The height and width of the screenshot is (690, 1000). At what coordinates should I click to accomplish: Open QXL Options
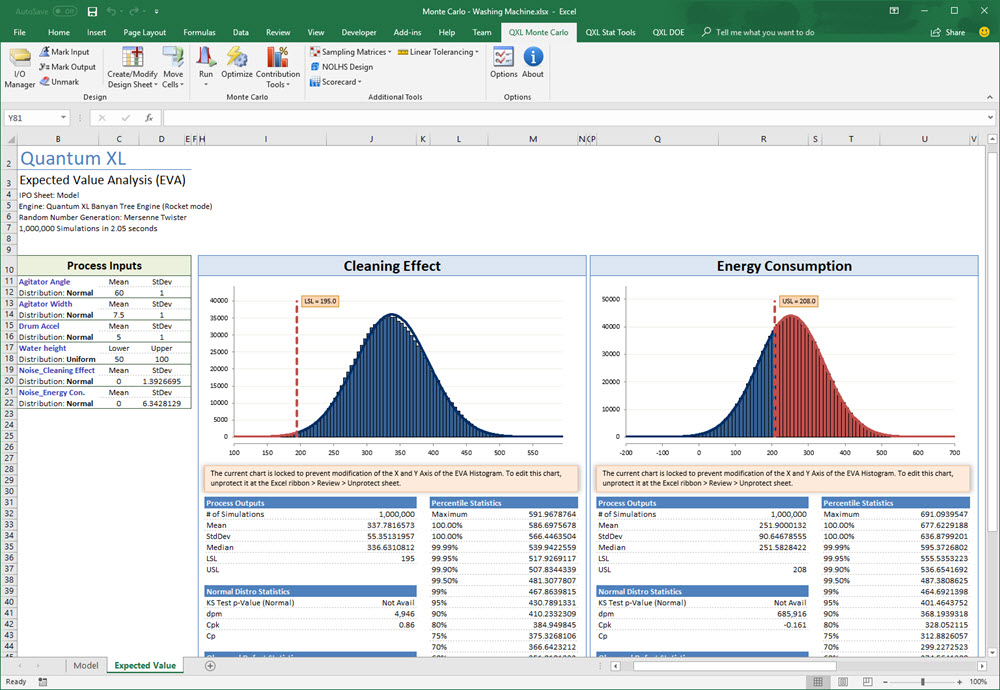click(x=503, y=63)
